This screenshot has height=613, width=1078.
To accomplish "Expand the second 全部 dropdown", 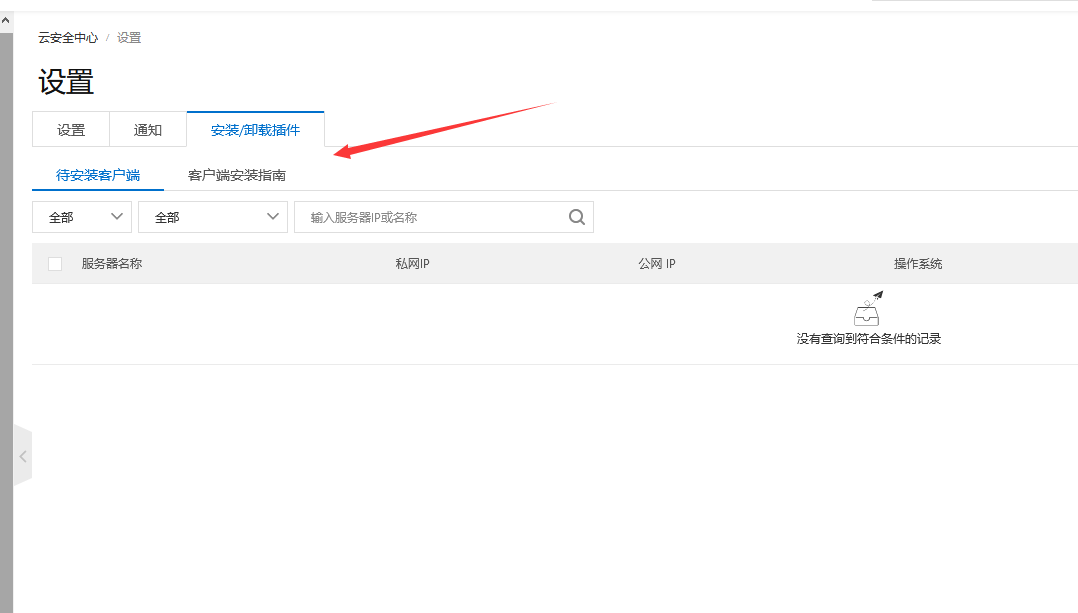I will [x=213, y=217].
